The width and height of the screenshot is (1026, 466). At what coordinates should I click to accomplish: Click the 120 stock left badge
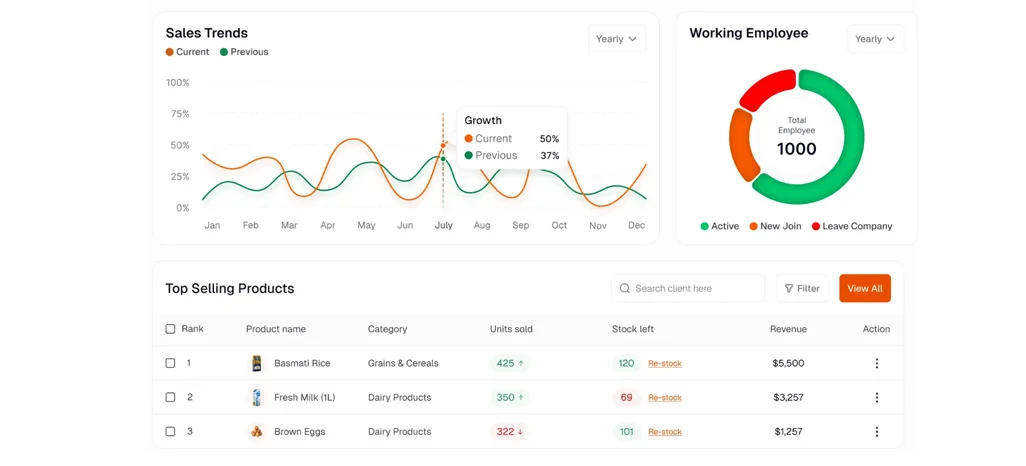[x=626, y=363]
